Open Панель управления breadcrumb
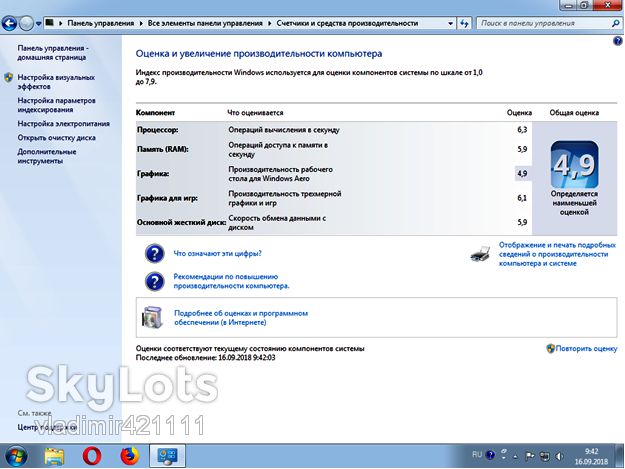 point(100,23)
